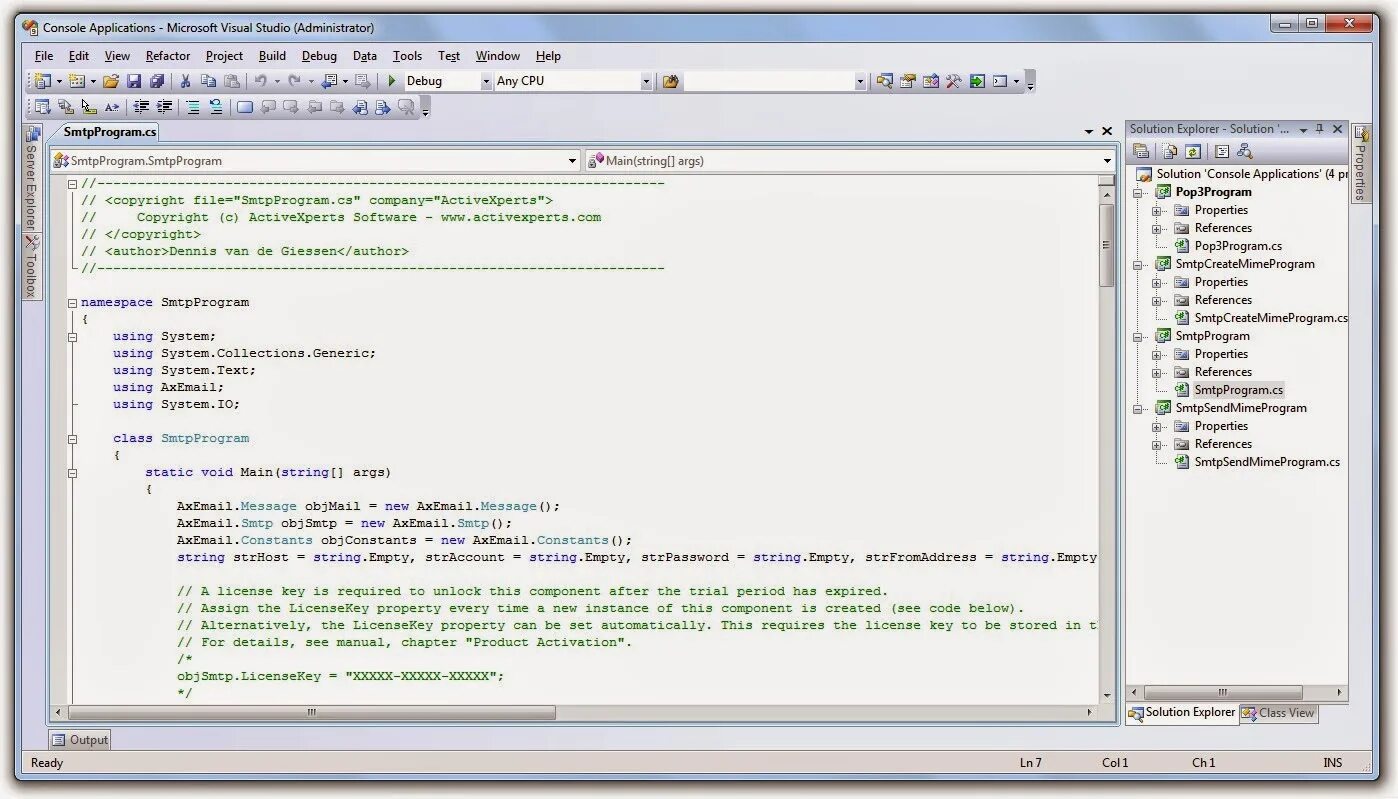
Task: Open the Toolbox hammer-and-wrench icon
Action: pos(953,81)
